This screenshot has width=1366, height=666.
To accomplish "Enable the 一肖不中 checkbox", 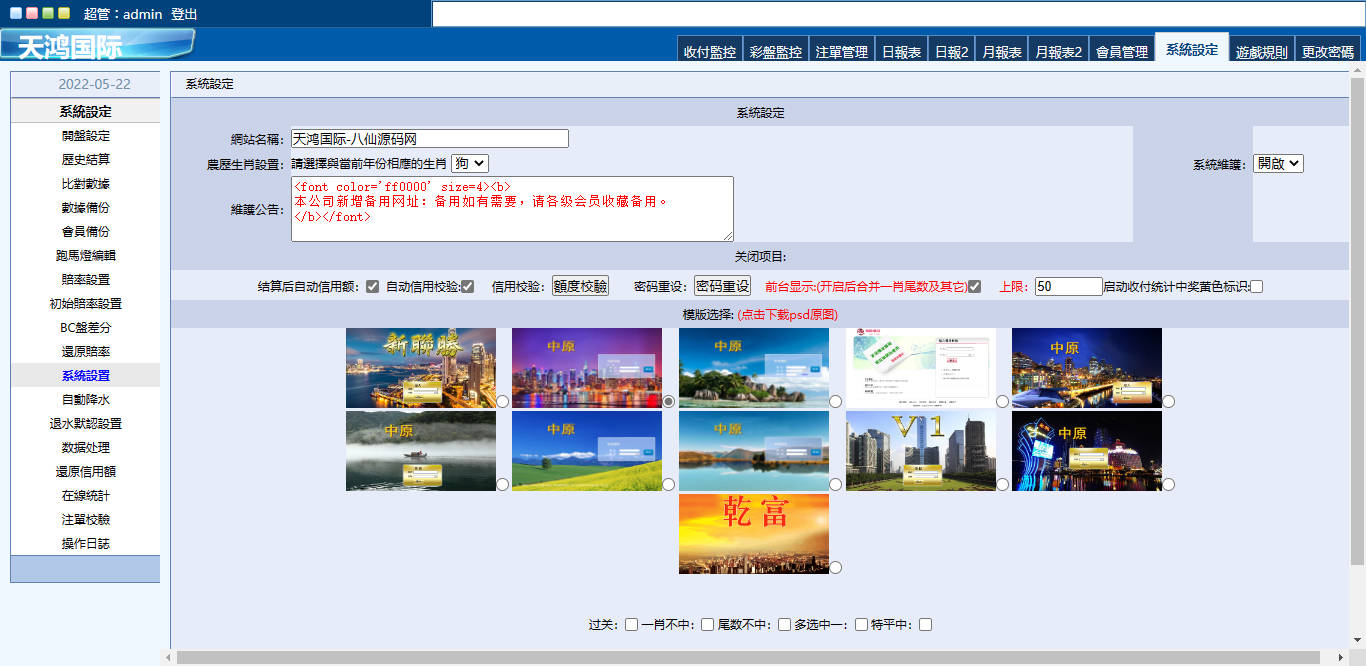I will click(x=708, y=625).
